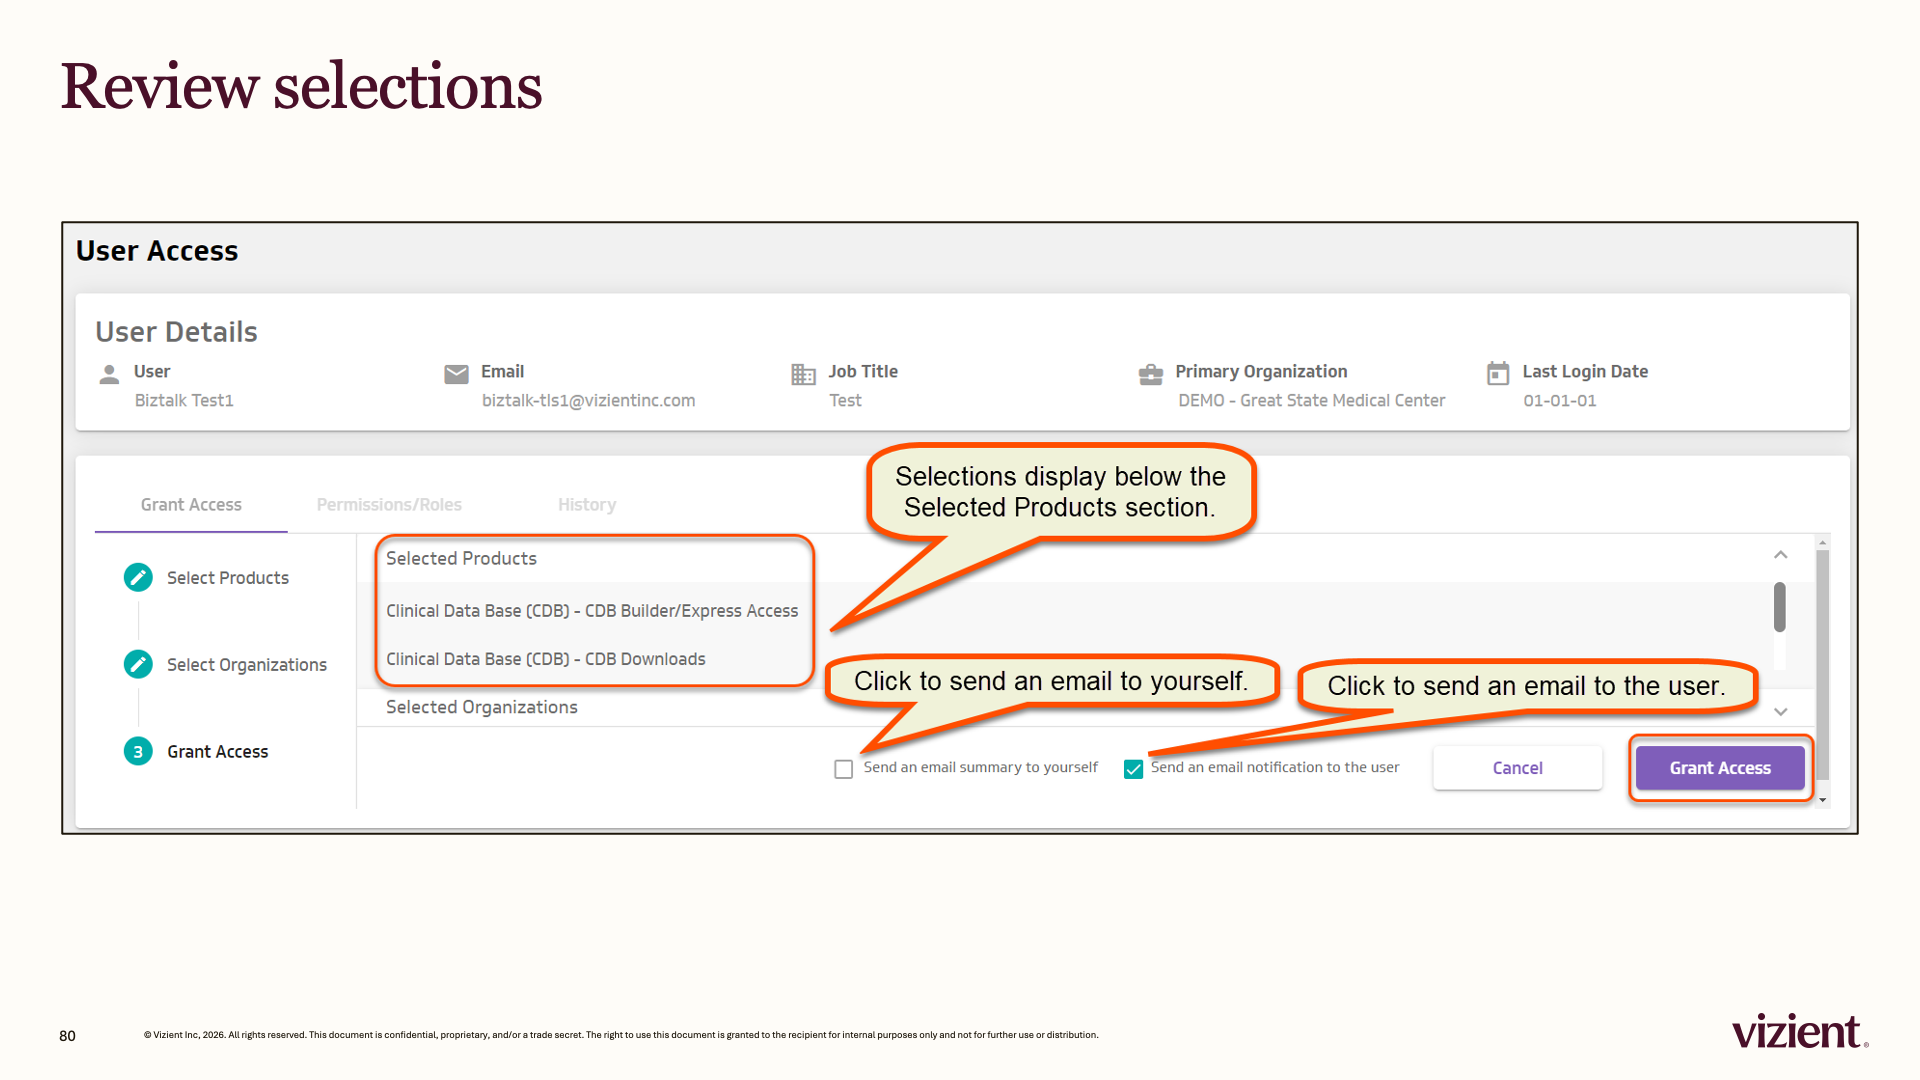The image size is (1920, 1080).
Task: Click the purple Grant Access button
Action: 1720,768
